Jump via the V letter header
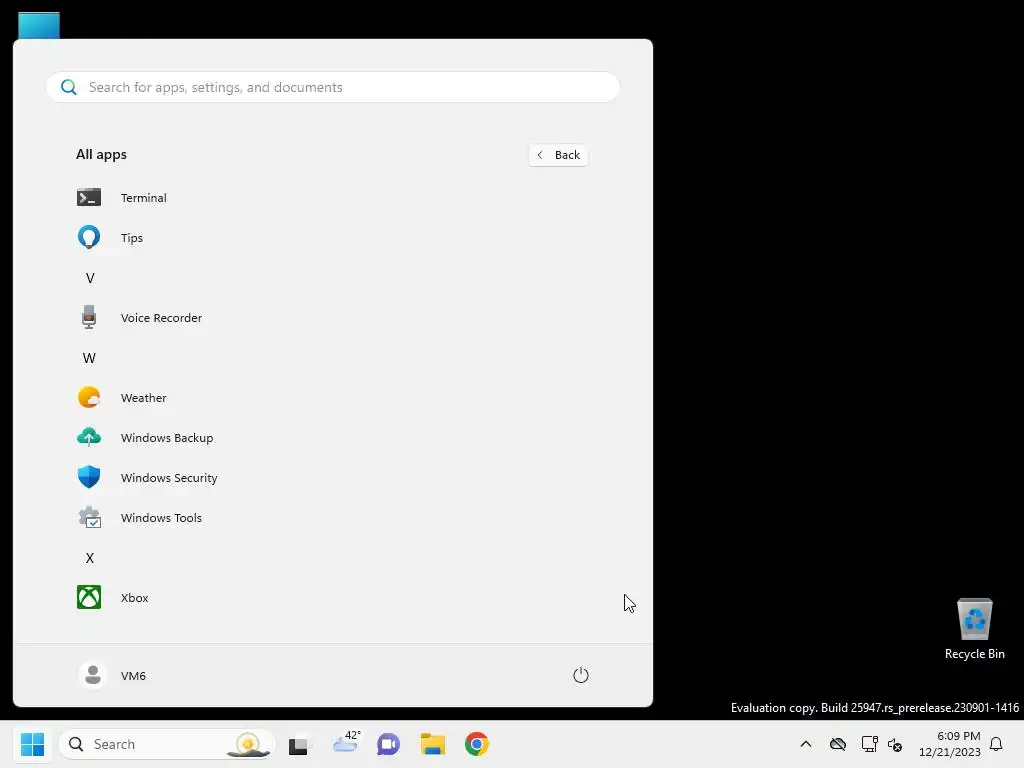This screenshot has height=768, width=1024. coord(90,278)
